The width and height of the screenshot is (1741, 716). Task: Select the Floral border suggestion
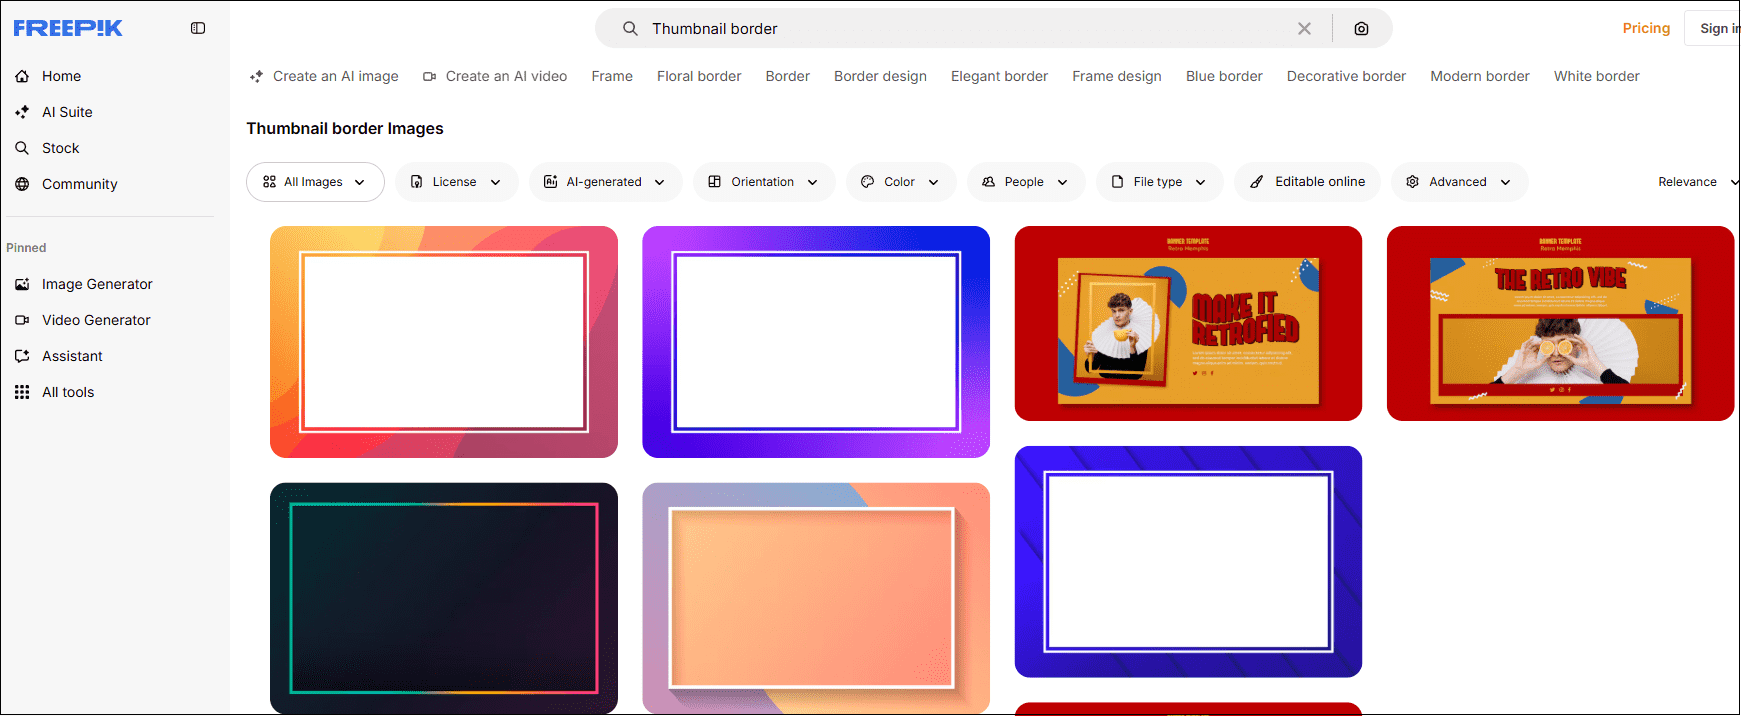[x=699, y=76]
